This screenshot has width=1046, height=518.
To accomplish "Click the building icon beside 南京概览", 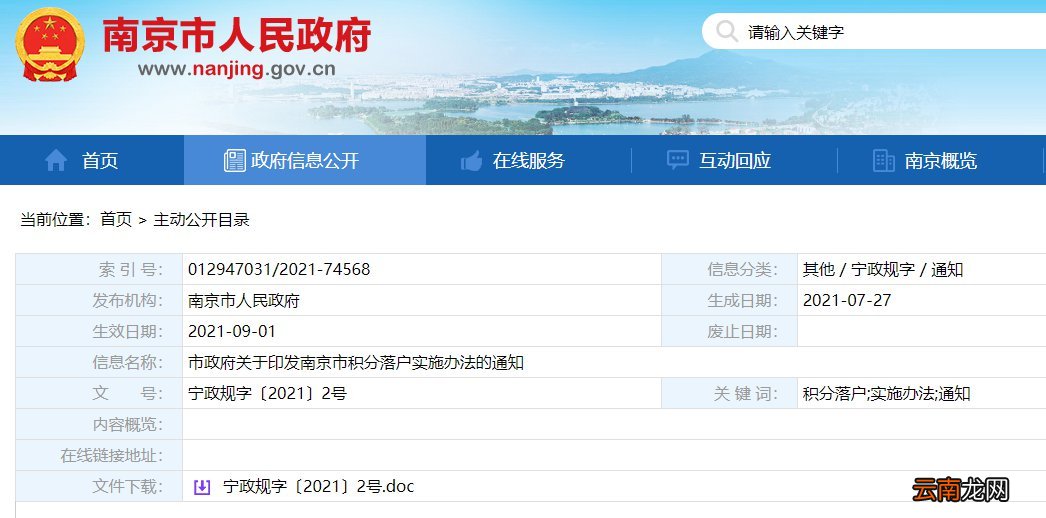I will tap(884, 161).
